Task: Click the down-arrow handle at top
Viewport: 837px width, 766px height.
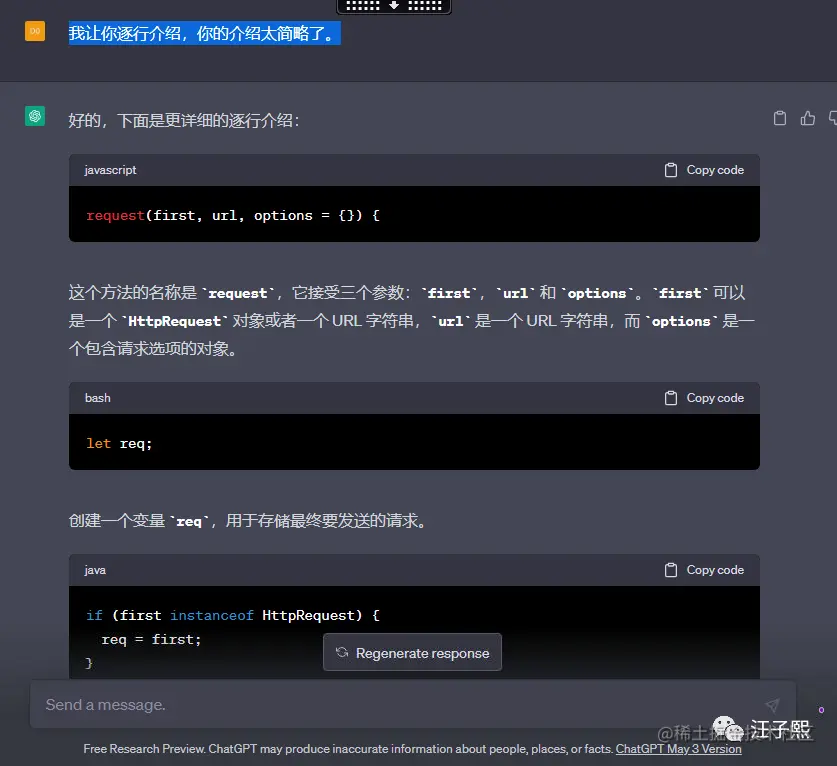Action: (x=394, y=6)
